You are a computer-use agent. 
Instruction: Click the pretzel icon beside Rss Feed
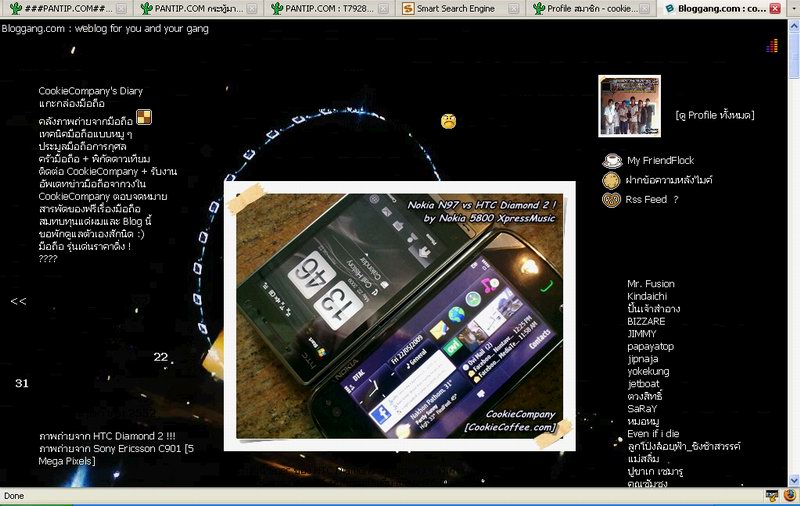[611, 199]
